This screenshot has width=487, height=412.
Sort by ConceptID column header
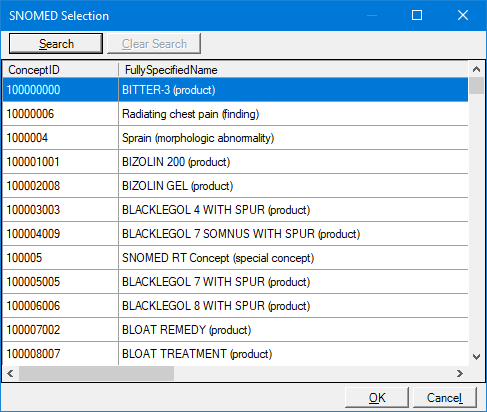pos(60,70)
